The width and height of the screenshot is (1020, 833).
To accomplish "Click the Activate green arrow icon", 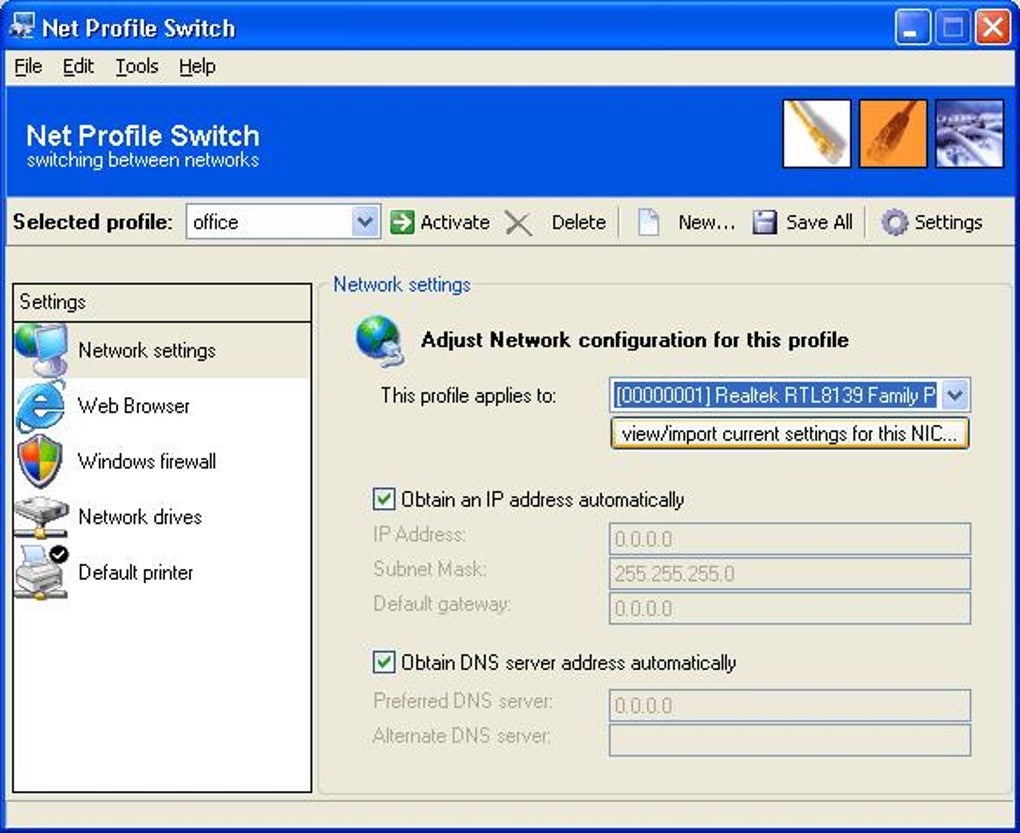I will click(x=402, y=222).
